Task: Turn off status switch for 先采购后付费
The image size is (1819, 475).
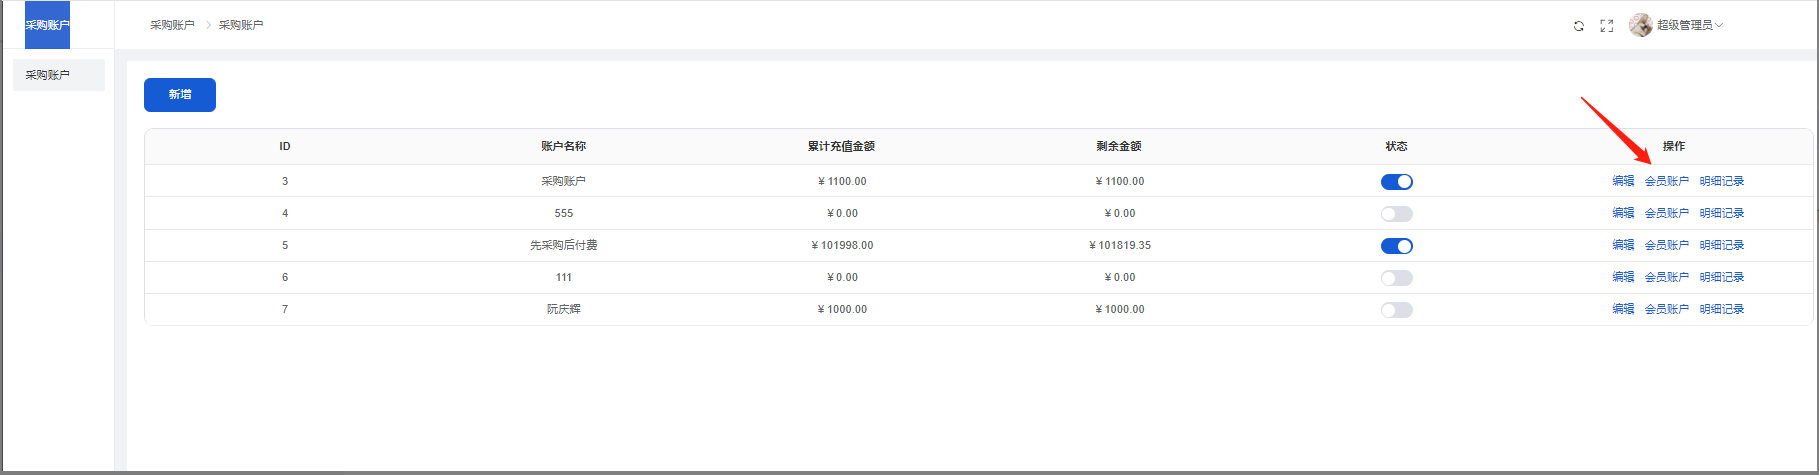Action: pyautogui.click(x=1396, y=246)
